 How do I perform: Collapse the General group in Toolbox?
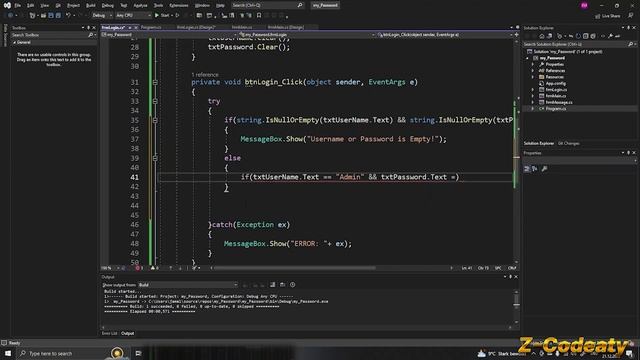(x=15, y=42)
